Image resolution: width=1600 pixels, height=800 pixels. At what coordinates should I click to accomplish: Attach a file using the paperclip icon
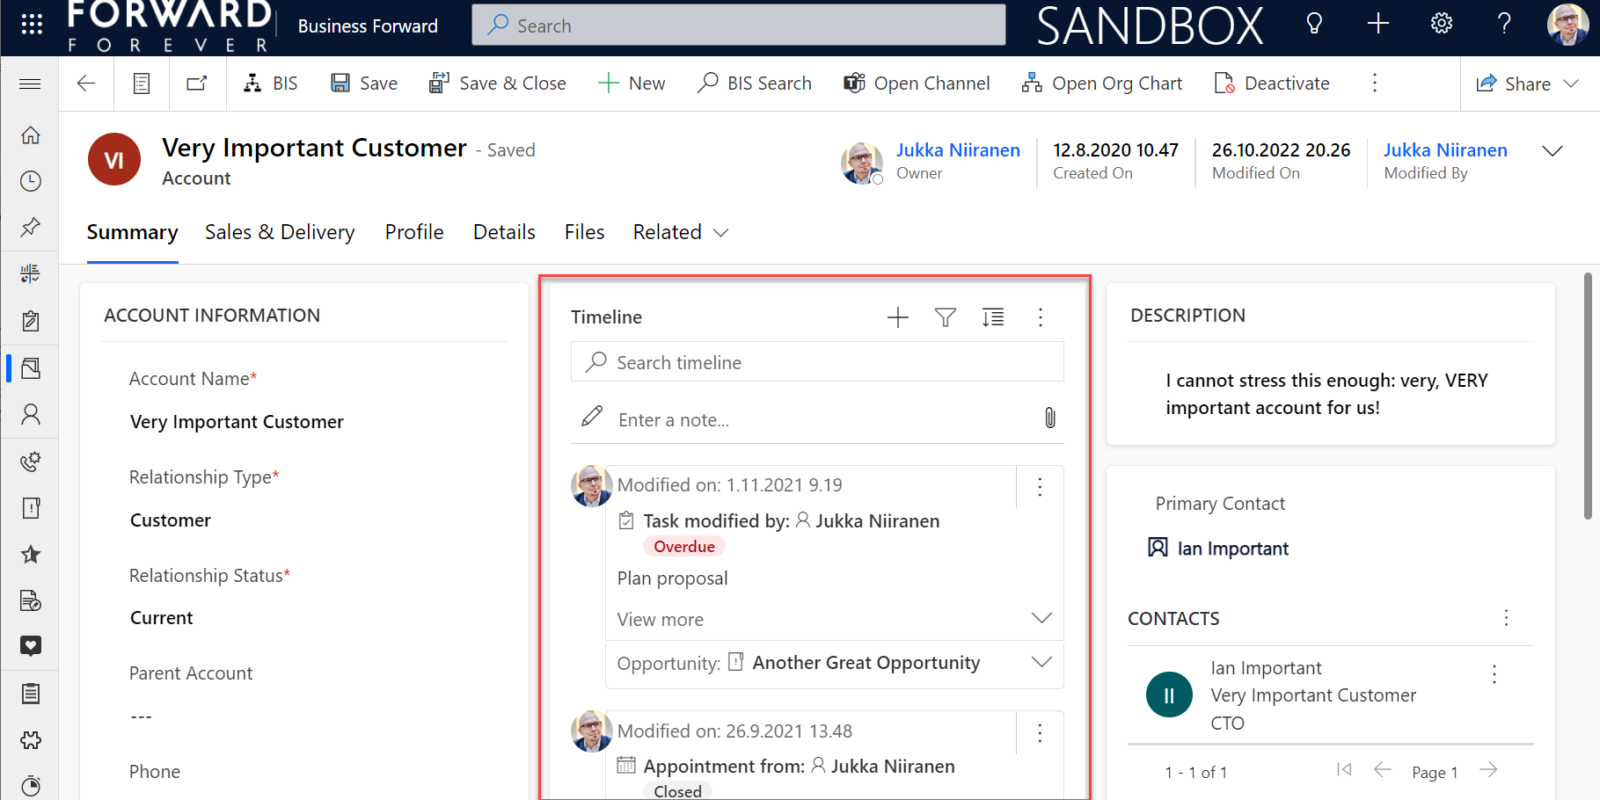point(1049,418)
